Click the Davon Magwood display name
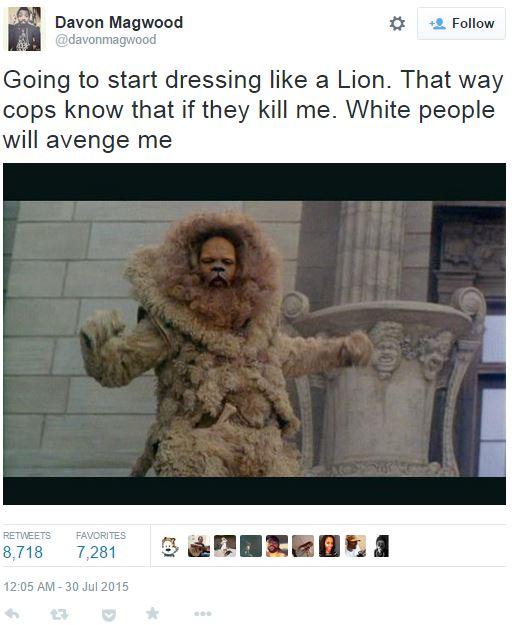Screen dimensions: 520x625 [119, 22]
